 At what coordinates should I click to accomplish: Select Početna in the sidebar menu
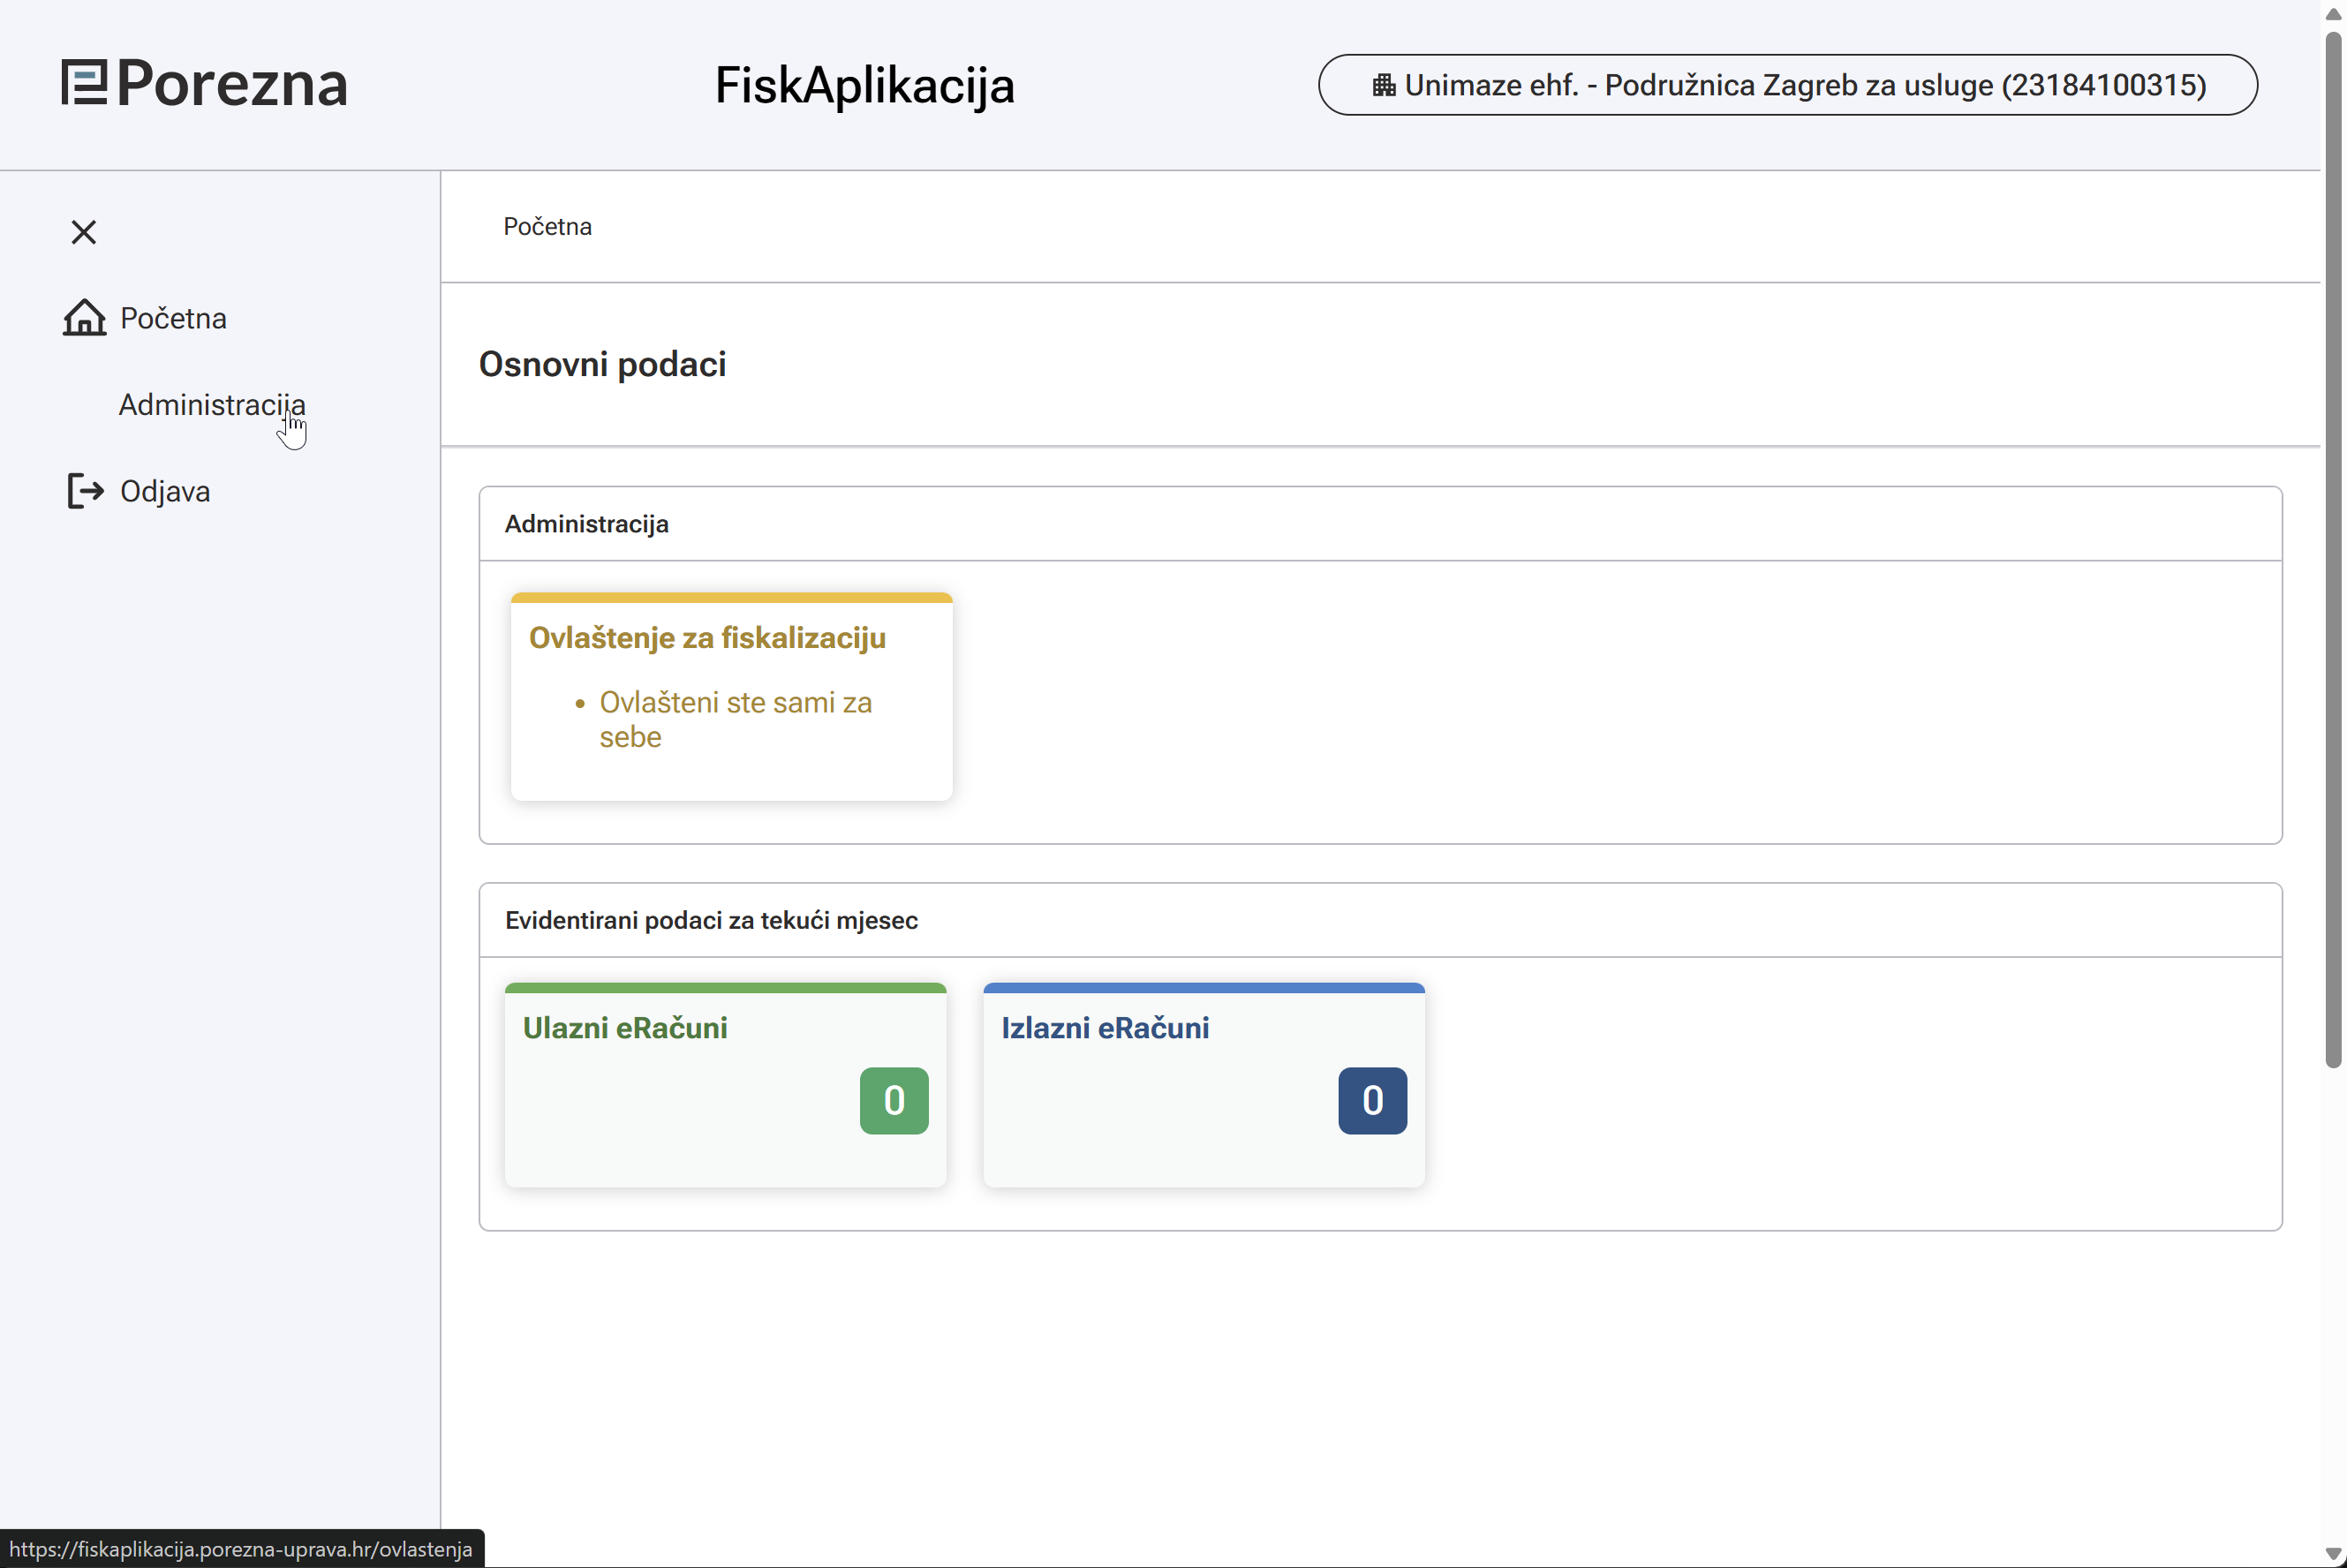tap(173, 318)
